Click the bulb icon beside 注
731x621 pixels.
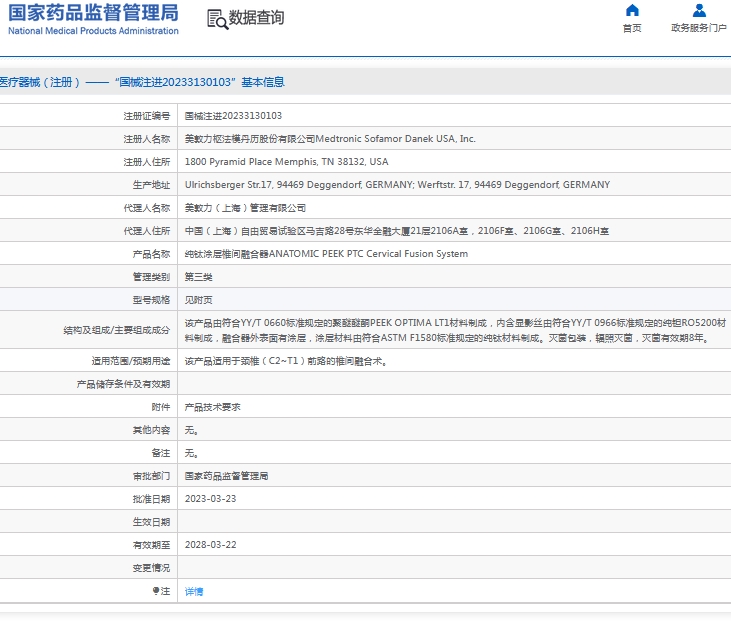(156, 591)
